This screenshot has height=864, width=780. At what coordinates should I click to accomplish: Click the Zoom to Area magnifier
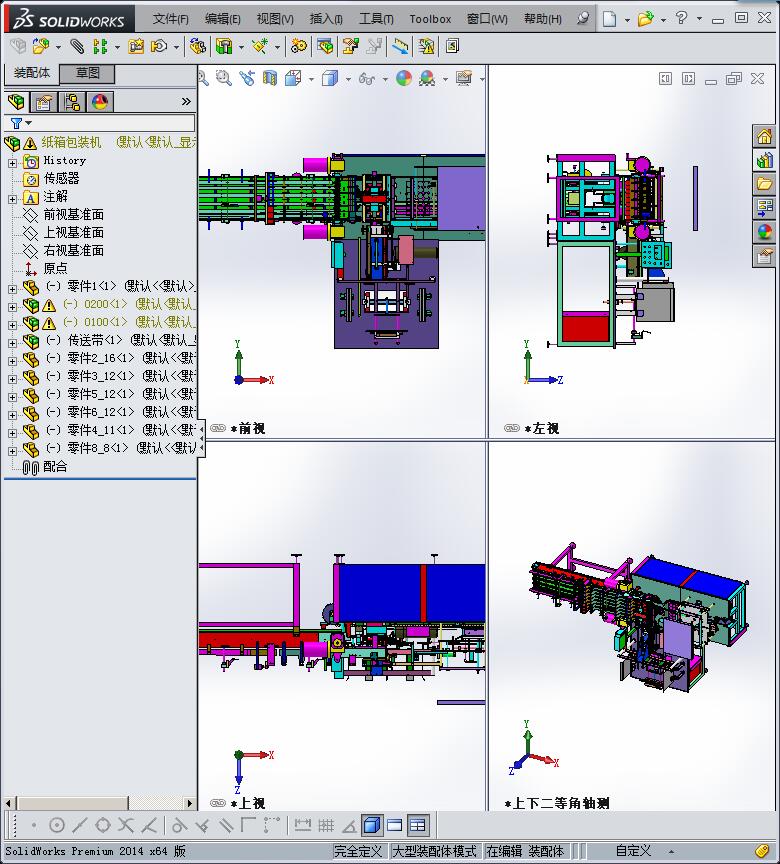pyautogui.click(x=224, y=78)
